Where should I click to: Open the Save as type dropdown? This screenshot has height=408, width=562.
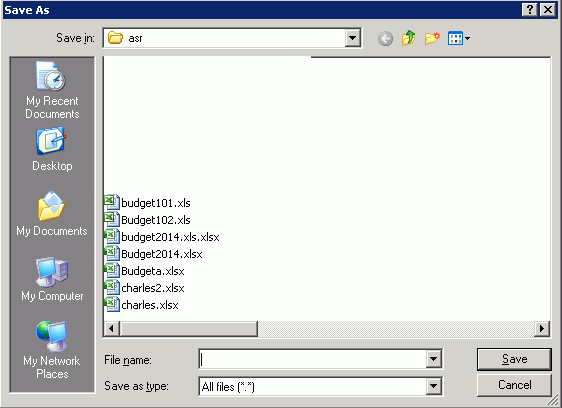(433, 386)
